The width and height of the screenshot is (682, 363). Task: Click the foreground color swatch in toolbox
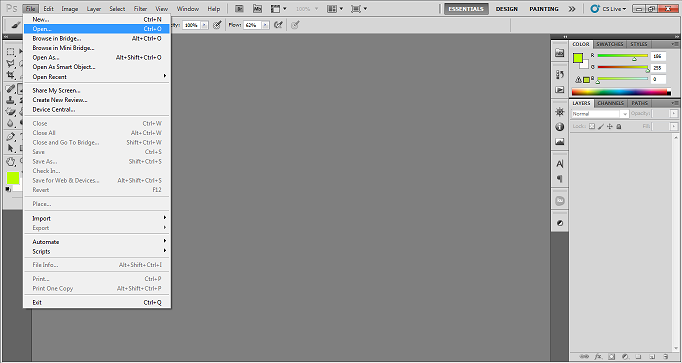[x=13, y=178]
